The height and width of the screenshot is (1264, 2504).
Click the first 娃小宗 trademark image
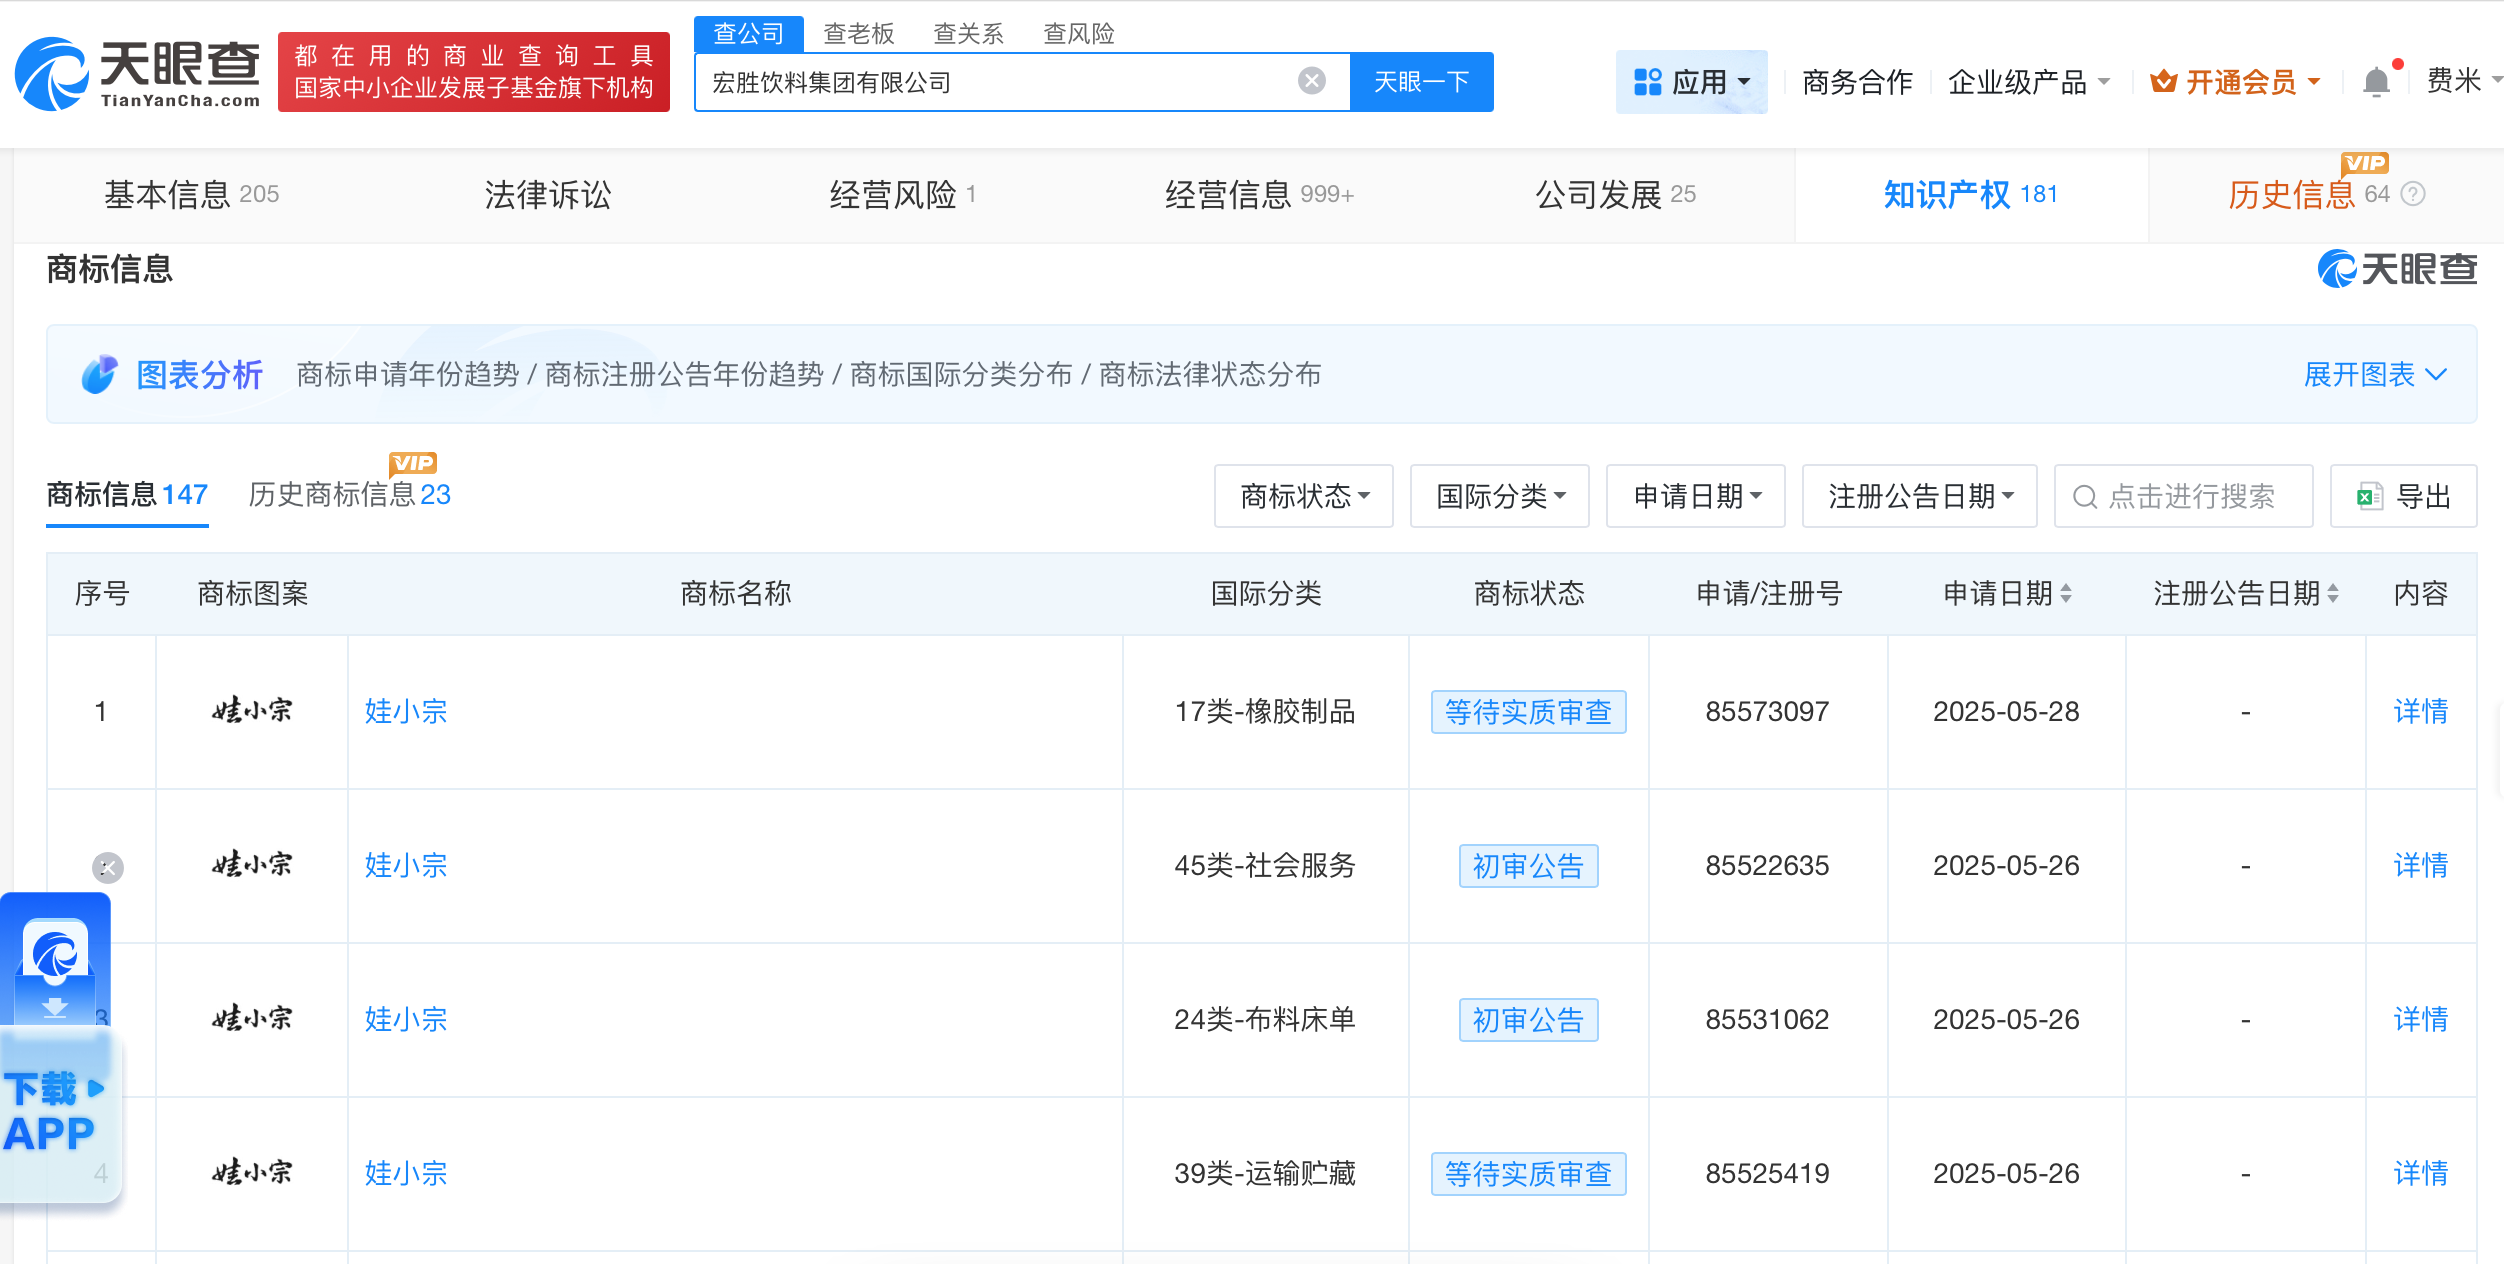pos(252,711)
